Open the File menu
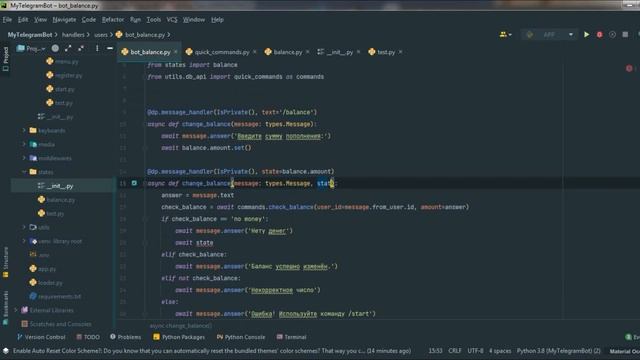This screenshot has height=360, width=640. tap(7, 20)
